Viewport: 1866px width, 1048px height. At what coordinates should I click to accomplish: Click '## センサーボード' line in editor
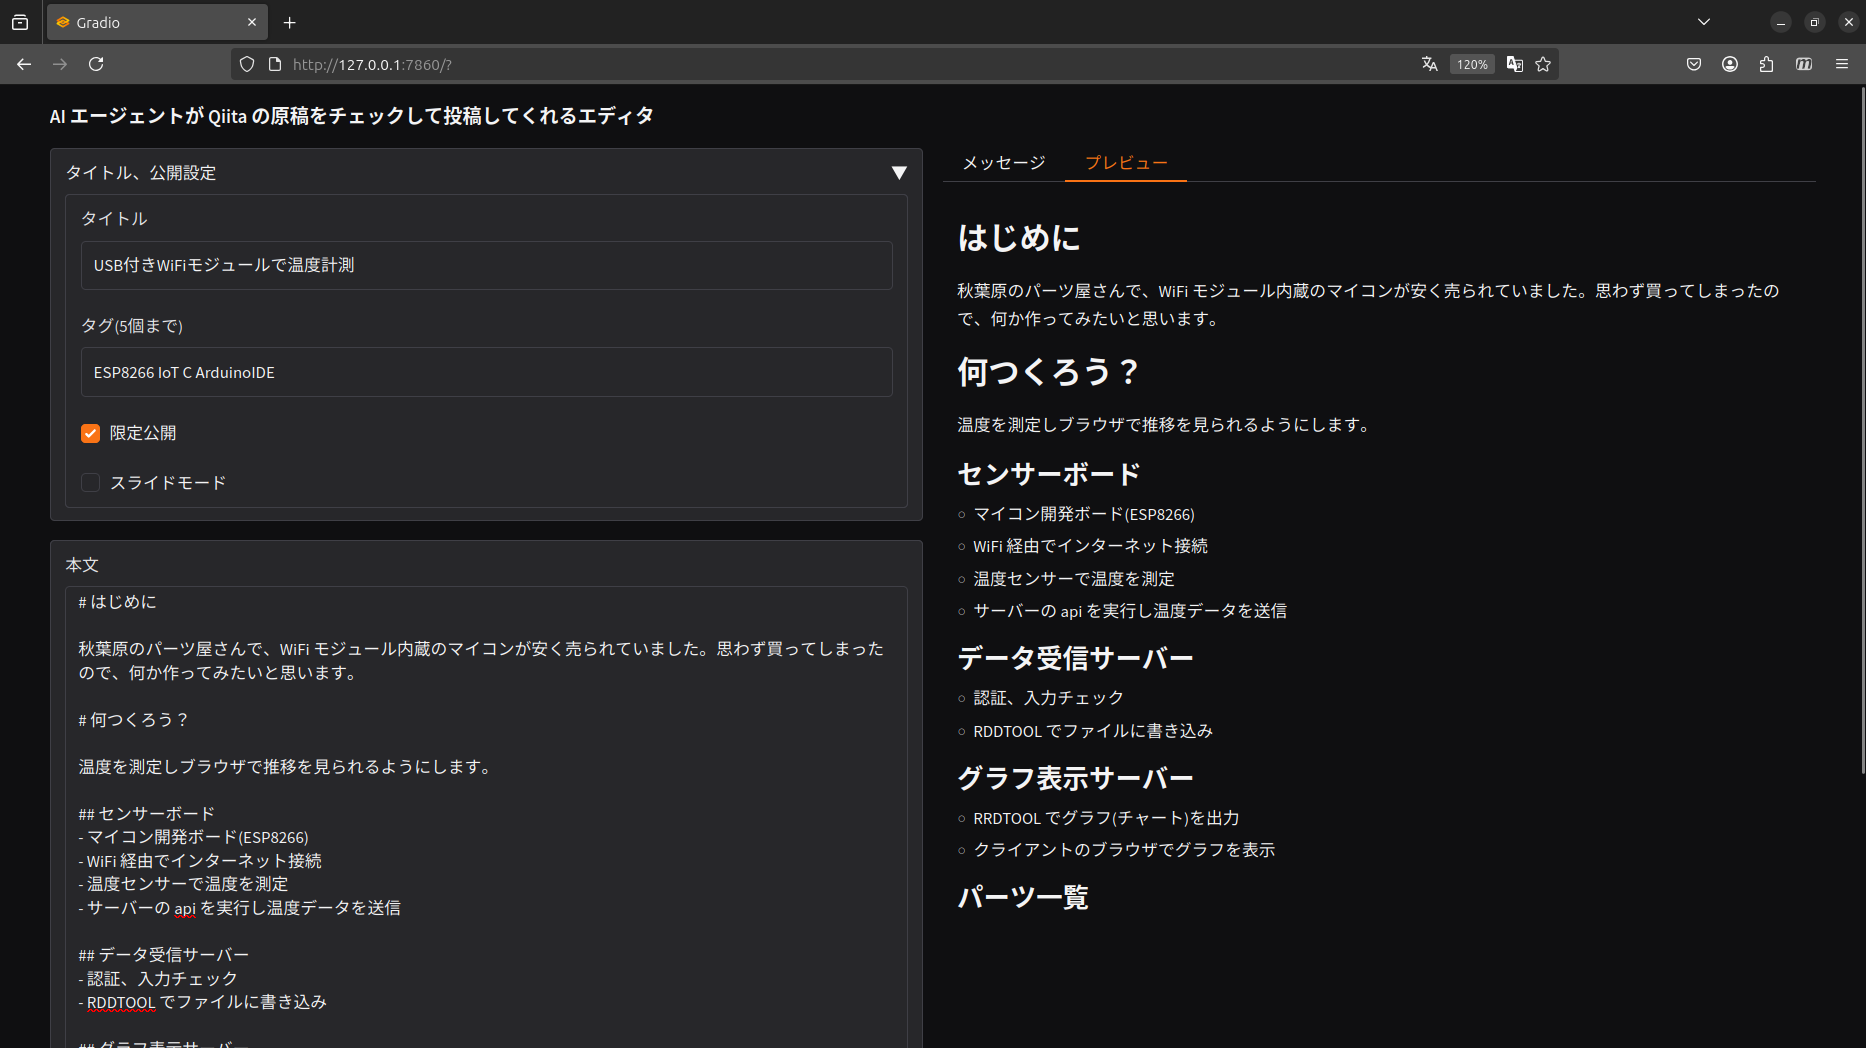pos(147,814)
